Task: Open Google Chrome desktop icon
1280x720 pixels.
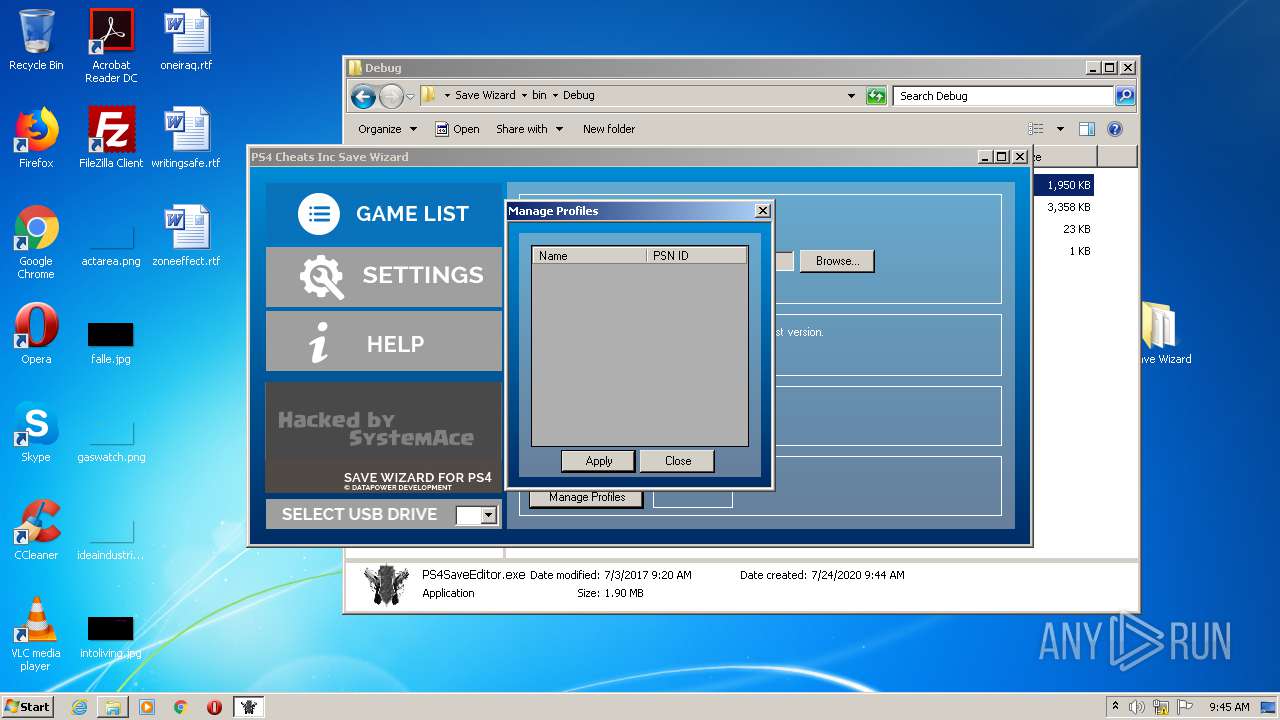Action: click(36, 242)
